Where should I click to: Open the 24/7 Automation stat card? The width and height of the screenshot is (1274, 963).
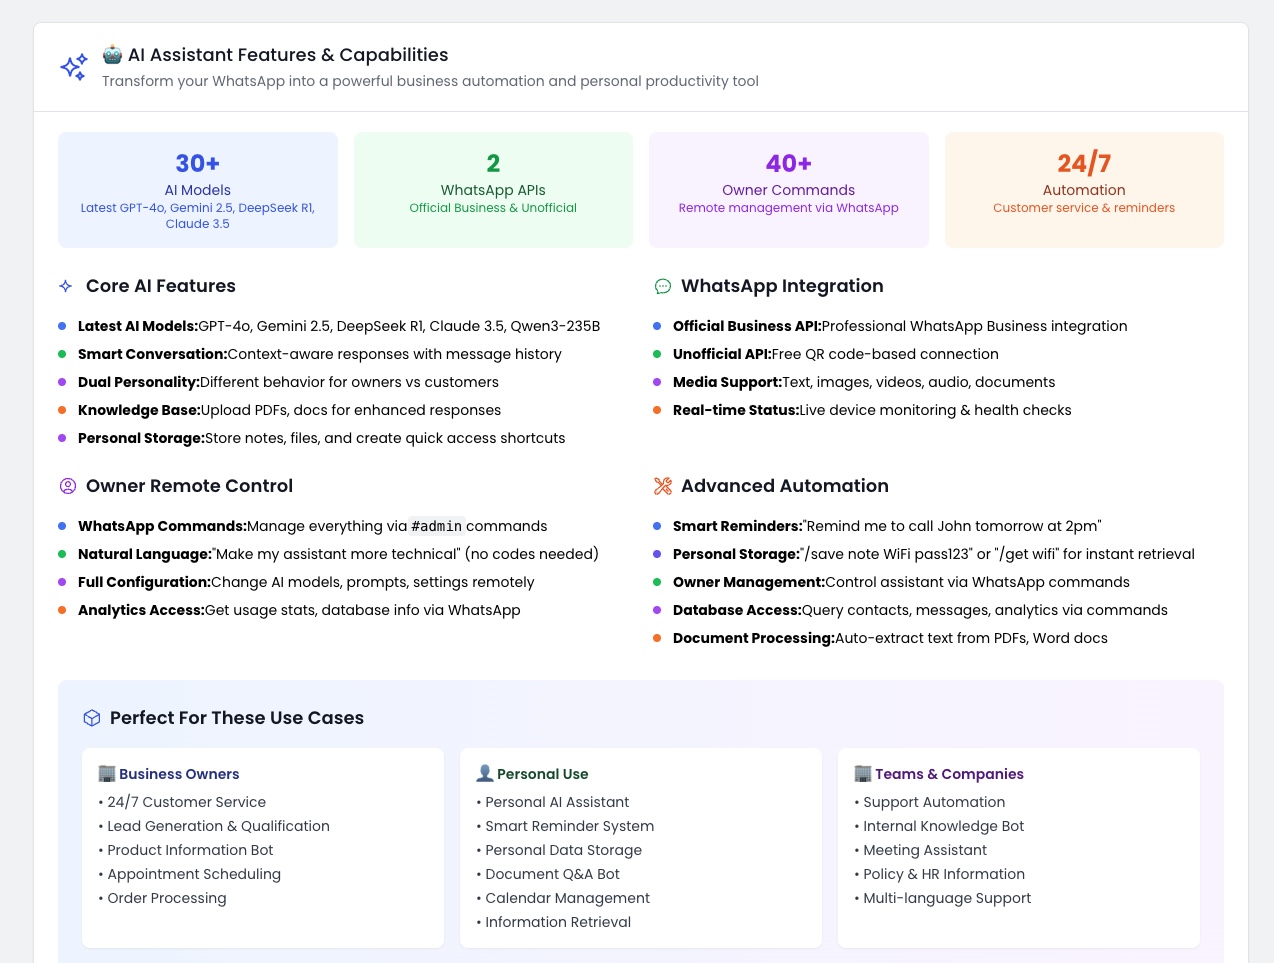1084,189
